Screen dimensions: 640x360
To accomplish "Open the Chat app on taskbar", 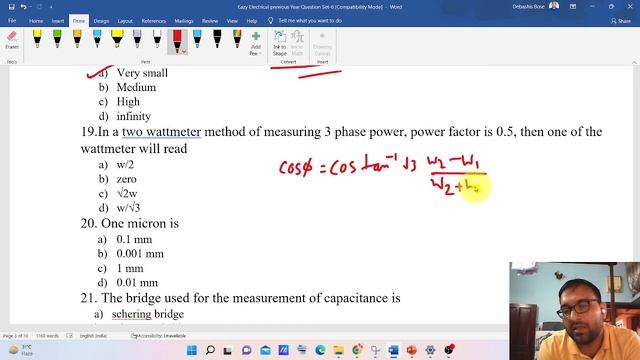I will [247, 350].
